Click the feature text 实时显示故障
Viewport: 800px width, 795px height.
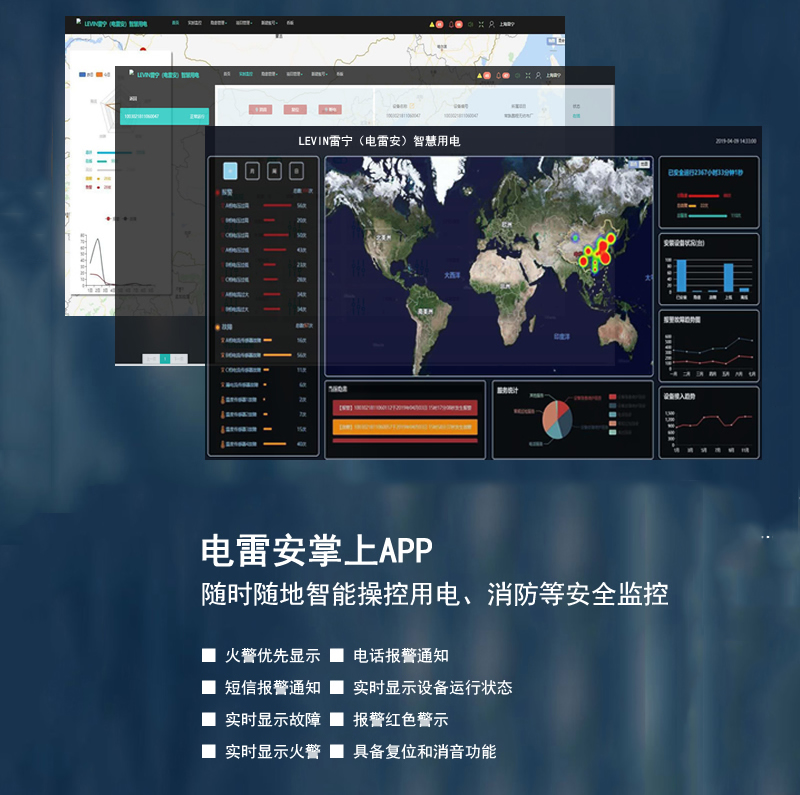coord(273,719)
